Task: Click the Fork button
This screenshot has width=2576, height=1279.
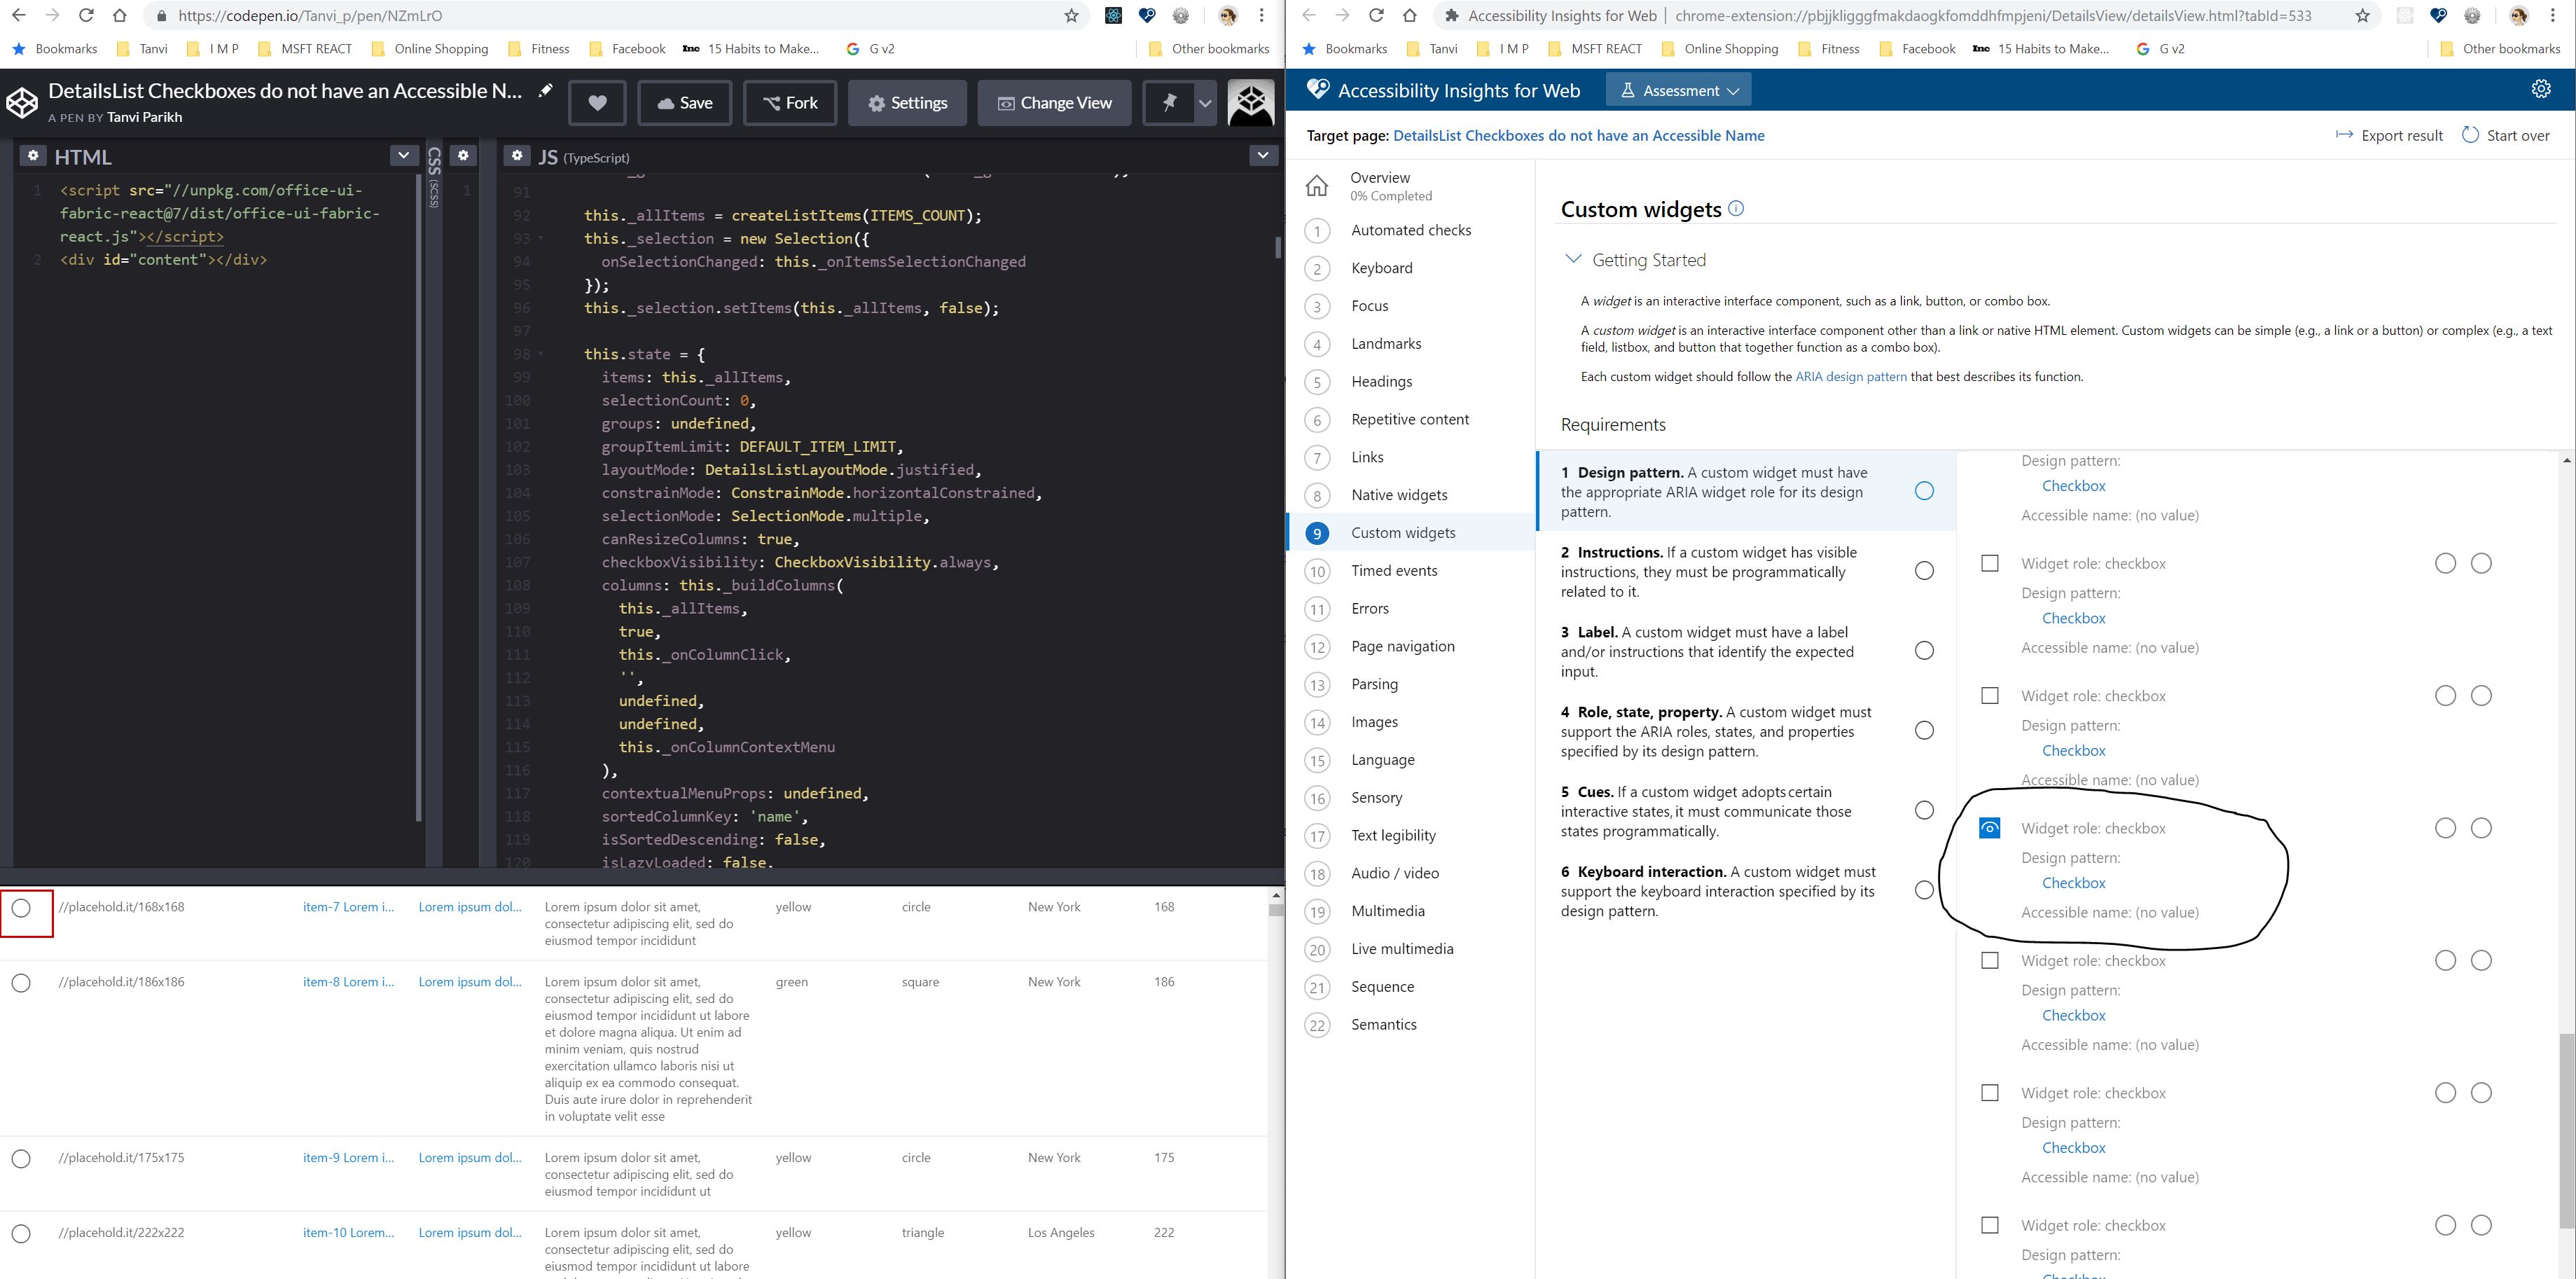Action: point(789,103)
